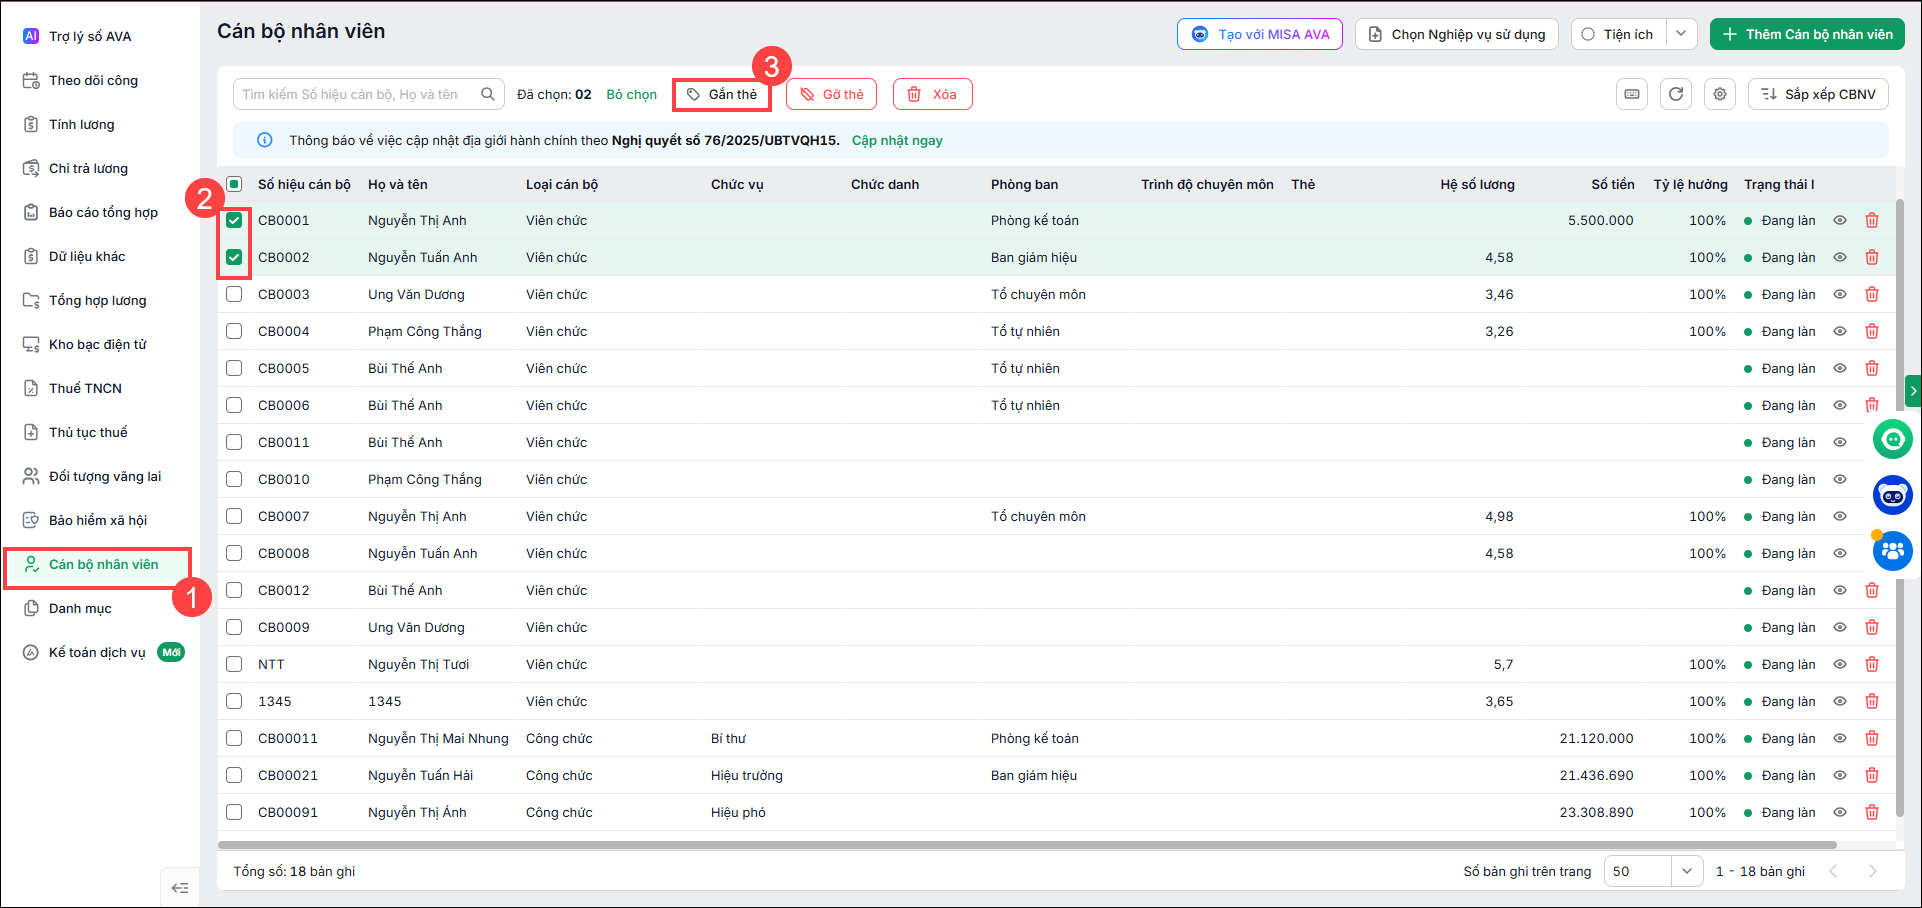Tick the NTT row checkbox
The image size is (1922, 908).
(x=234, y=664)
